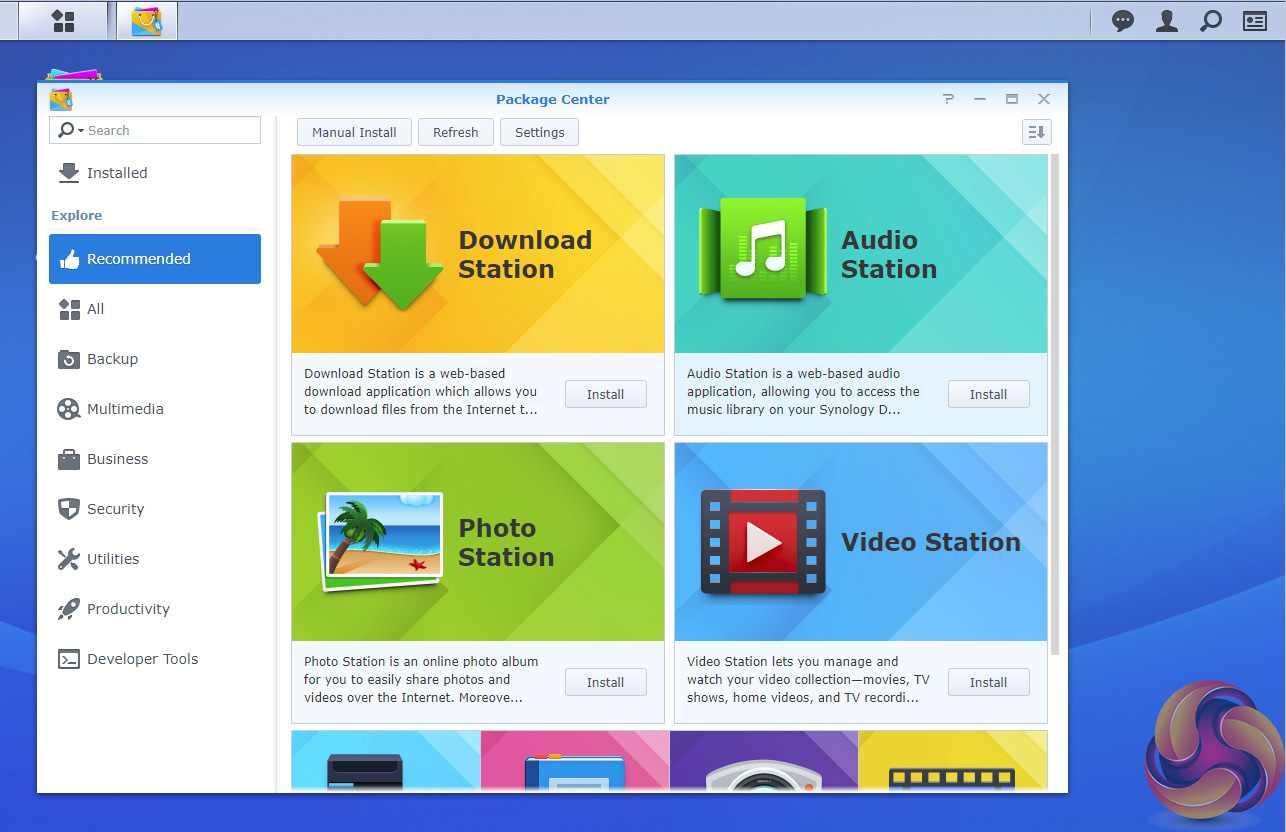Click the magnifier search icon in top bar
Screen dimensions: 1286x832
1210,21
